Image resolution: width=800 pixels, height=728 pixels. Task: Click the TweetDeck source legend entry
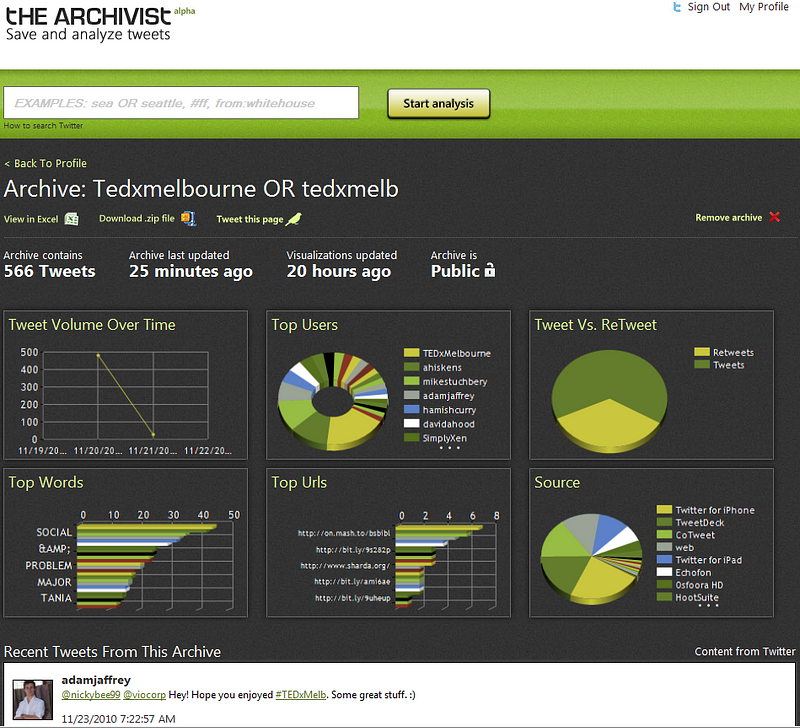(699, 522)
